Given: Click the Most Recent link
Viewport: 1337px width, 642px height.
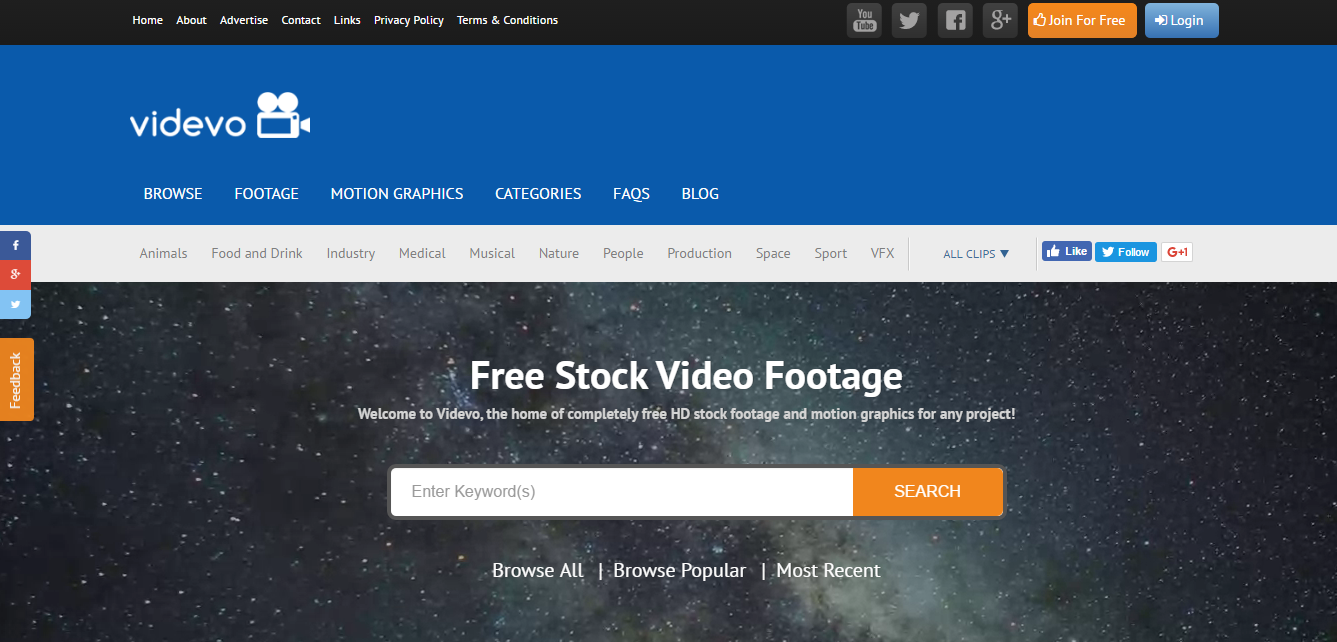Looking at the screenshot, I should (x=828, y=571).
